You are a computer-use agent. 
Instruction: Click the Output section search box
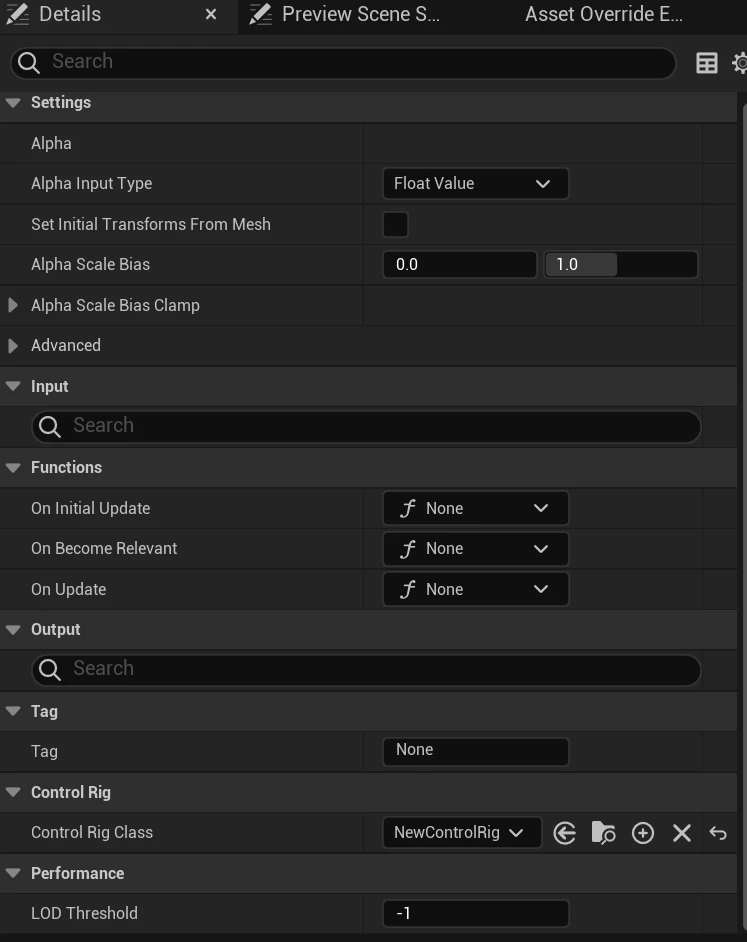(366, 670)
